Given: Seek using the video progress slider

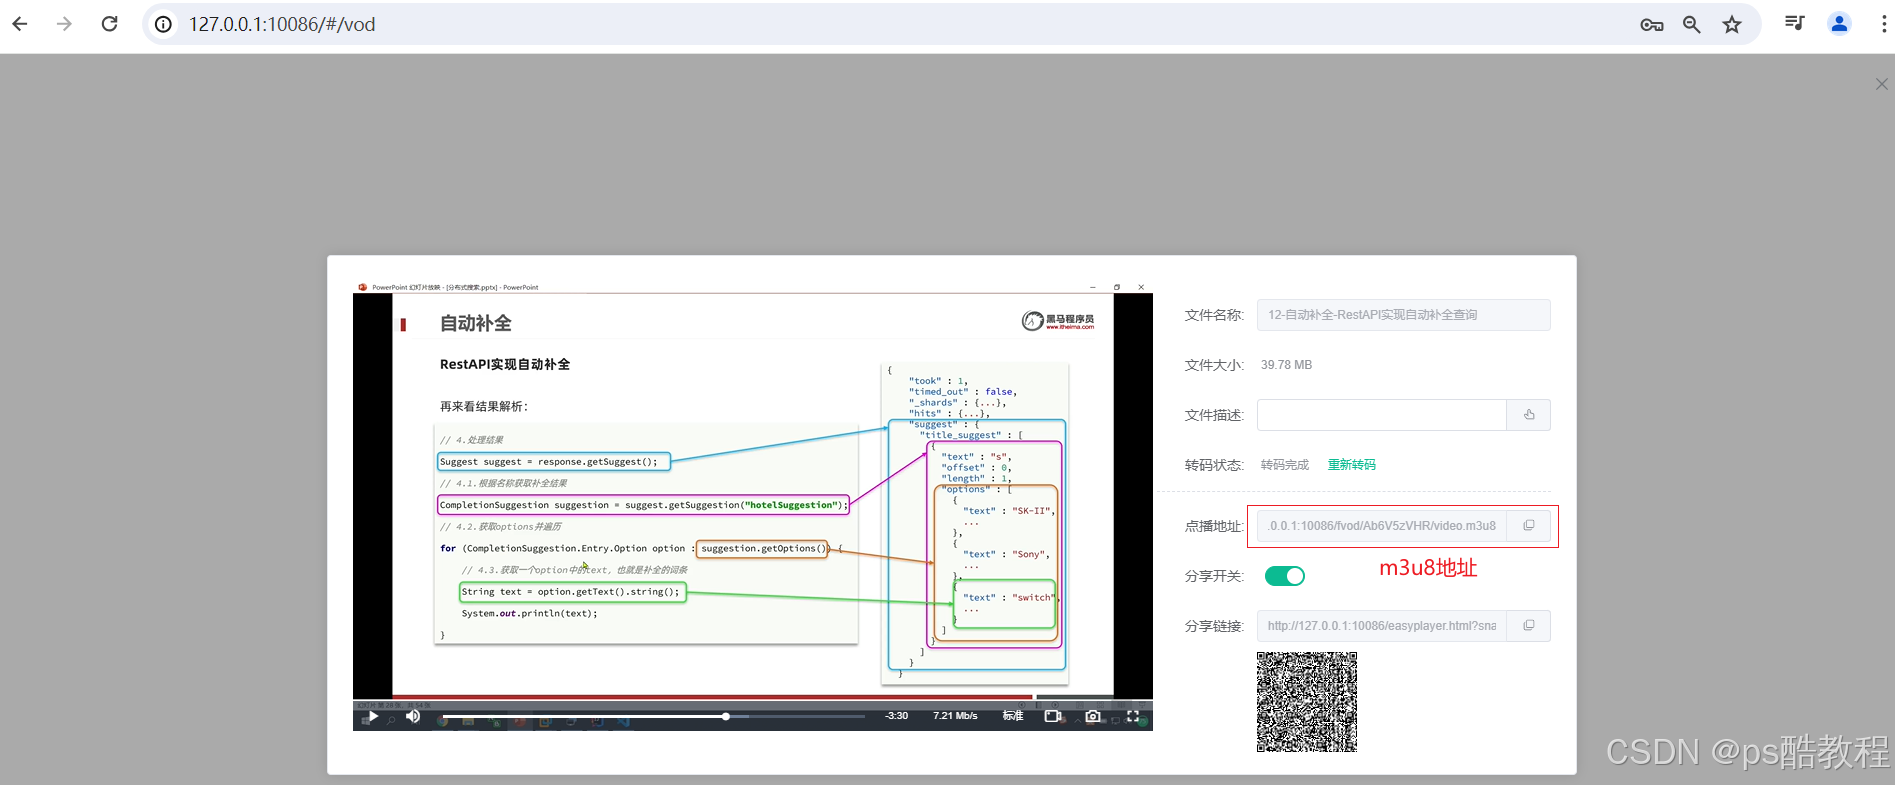Looking at the screenshot, I should tap(654, 716).
